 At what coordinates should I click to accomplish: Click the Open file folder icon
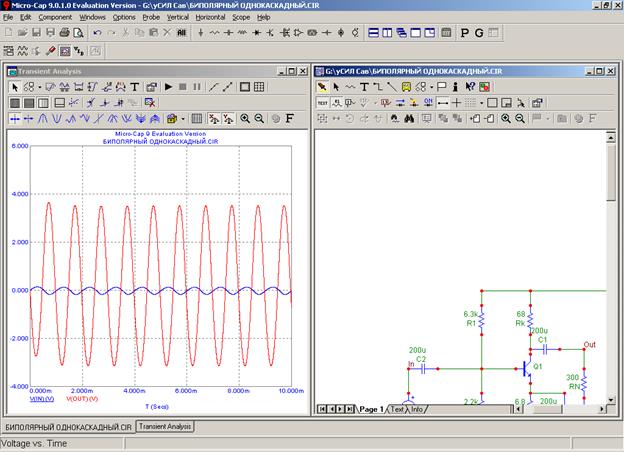coord(22,33)
